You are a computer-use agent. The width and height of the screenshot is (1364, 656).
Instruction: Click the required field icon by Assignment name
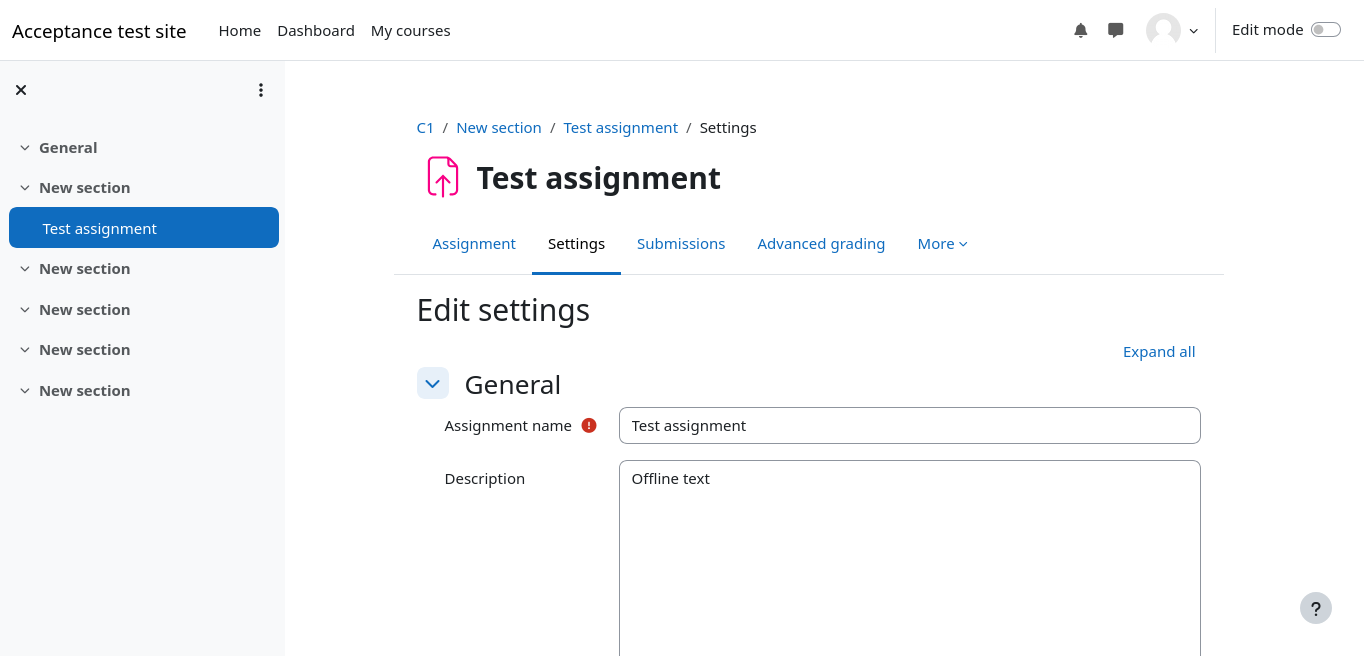(x=589, y=425)
